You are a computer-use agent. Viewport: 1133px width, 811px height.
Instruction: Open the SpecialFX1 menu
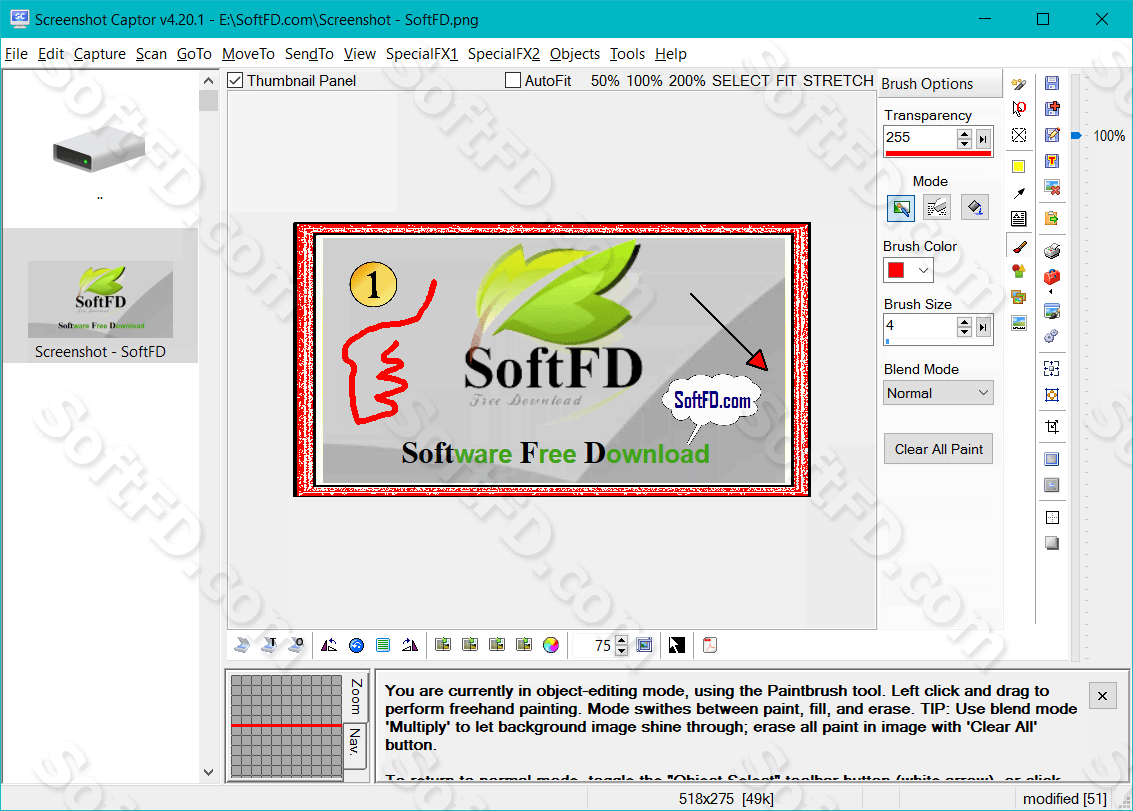[x=422, y=54]
